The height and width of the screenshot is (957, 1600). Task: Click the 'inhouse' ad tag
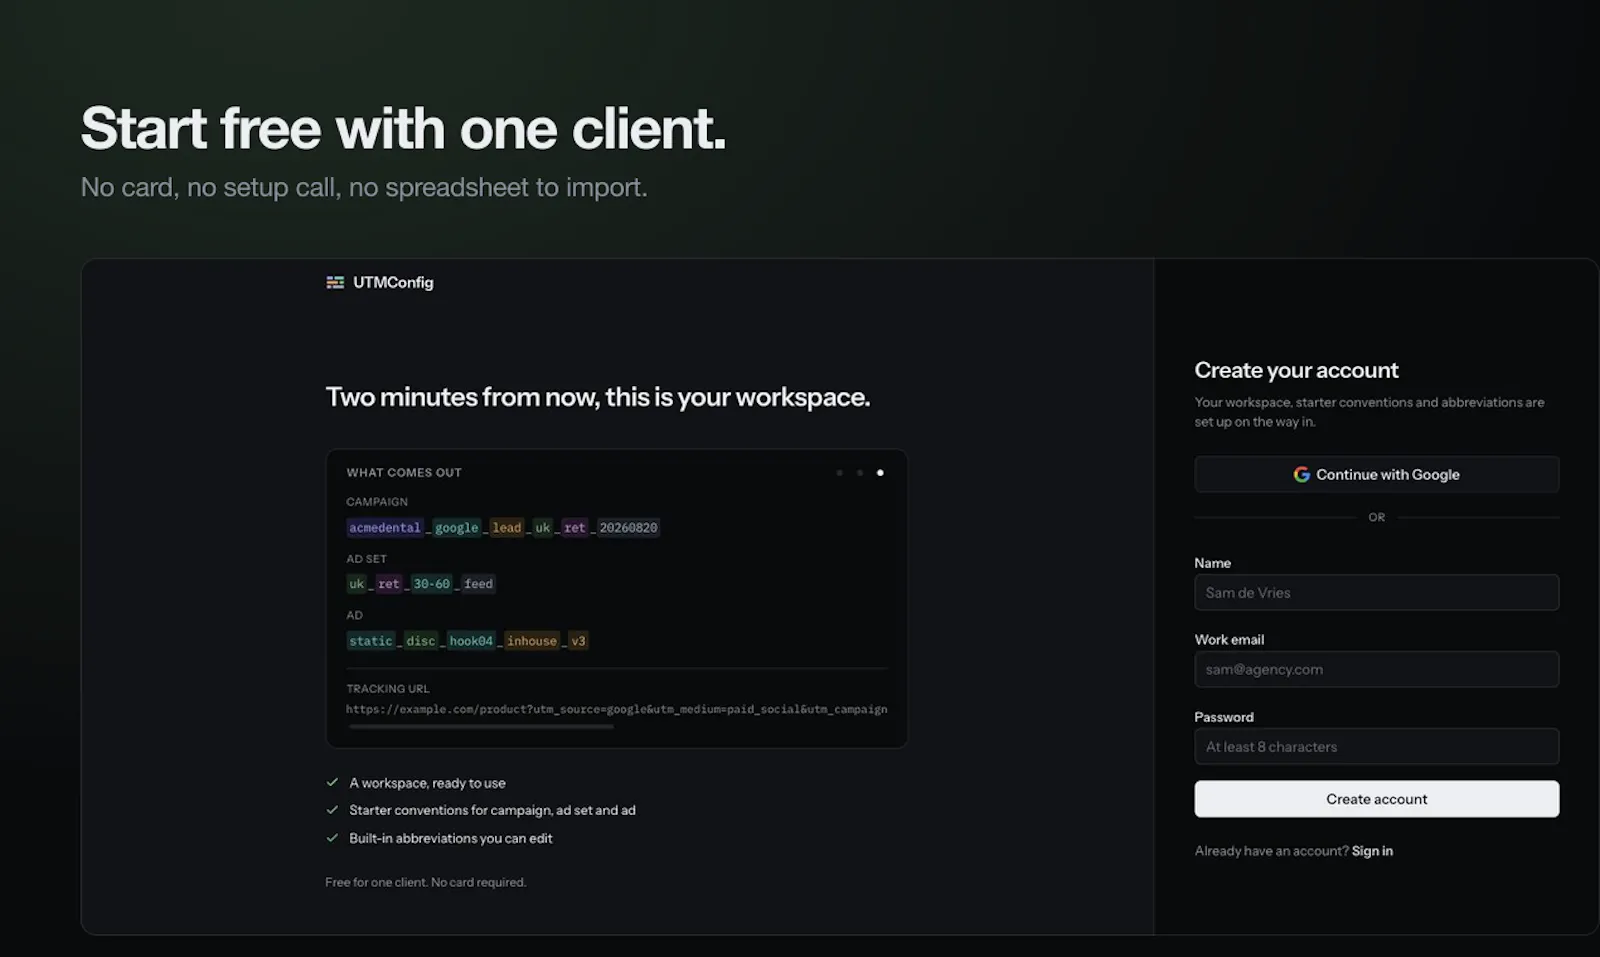(x=531, y=641)
